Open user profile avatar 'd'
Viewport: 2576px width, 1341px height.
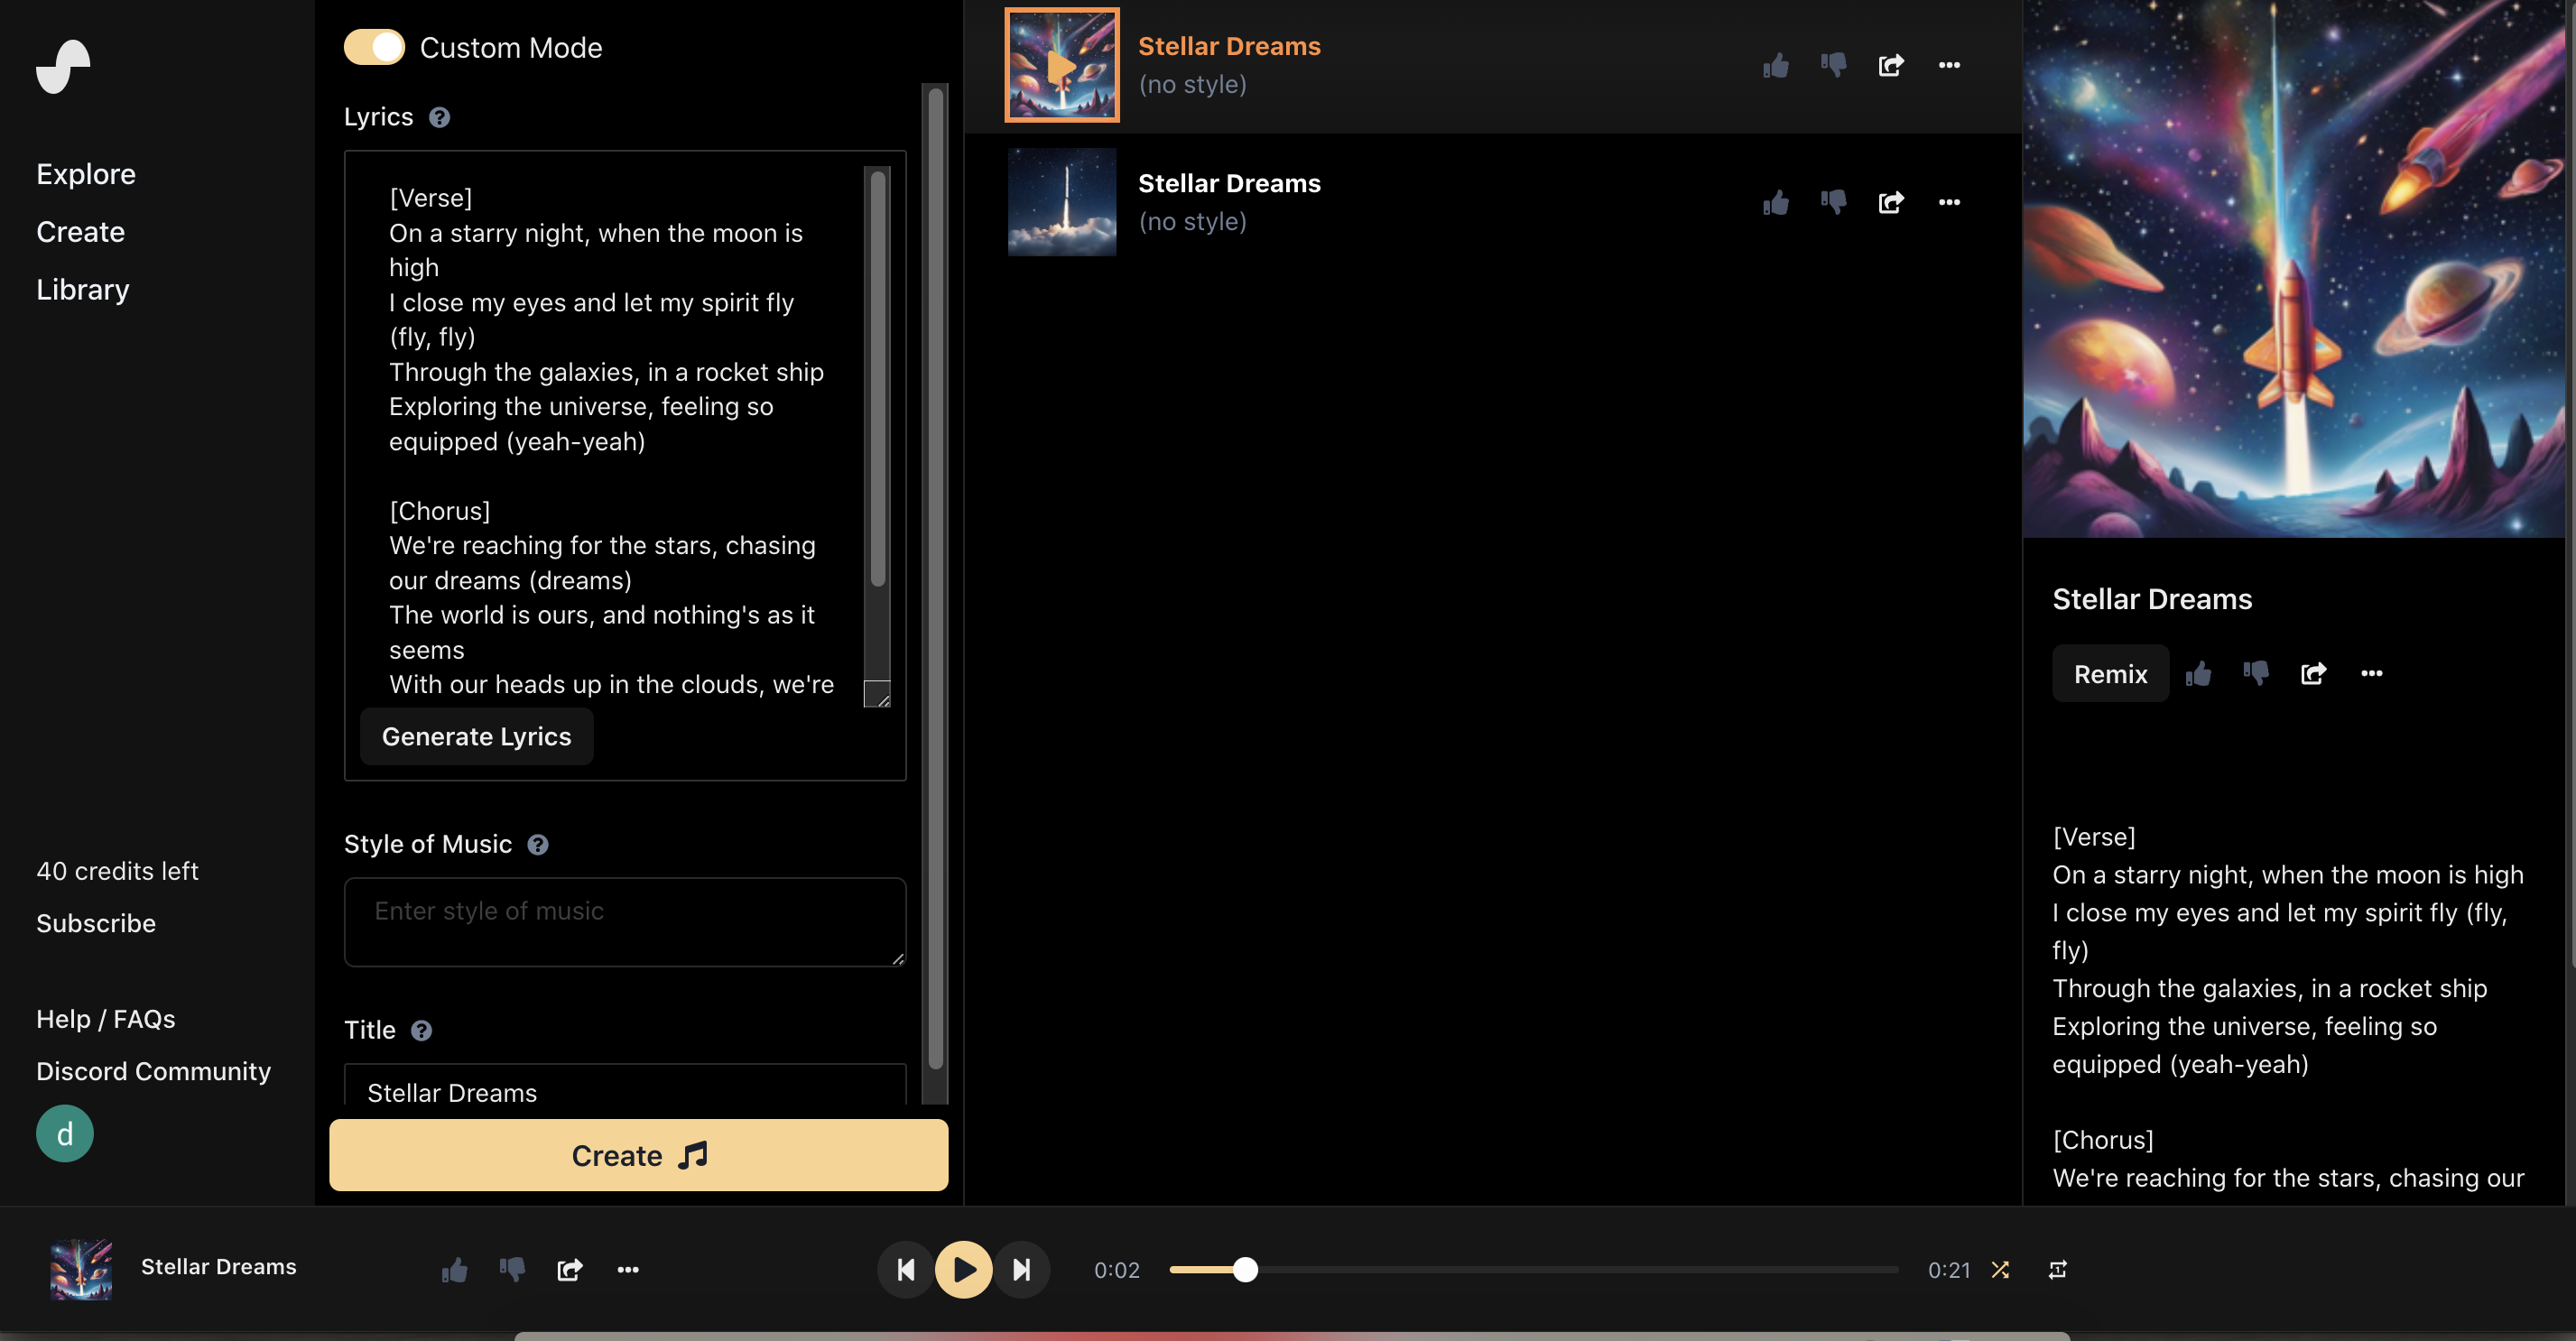(x=65, y=1134)
